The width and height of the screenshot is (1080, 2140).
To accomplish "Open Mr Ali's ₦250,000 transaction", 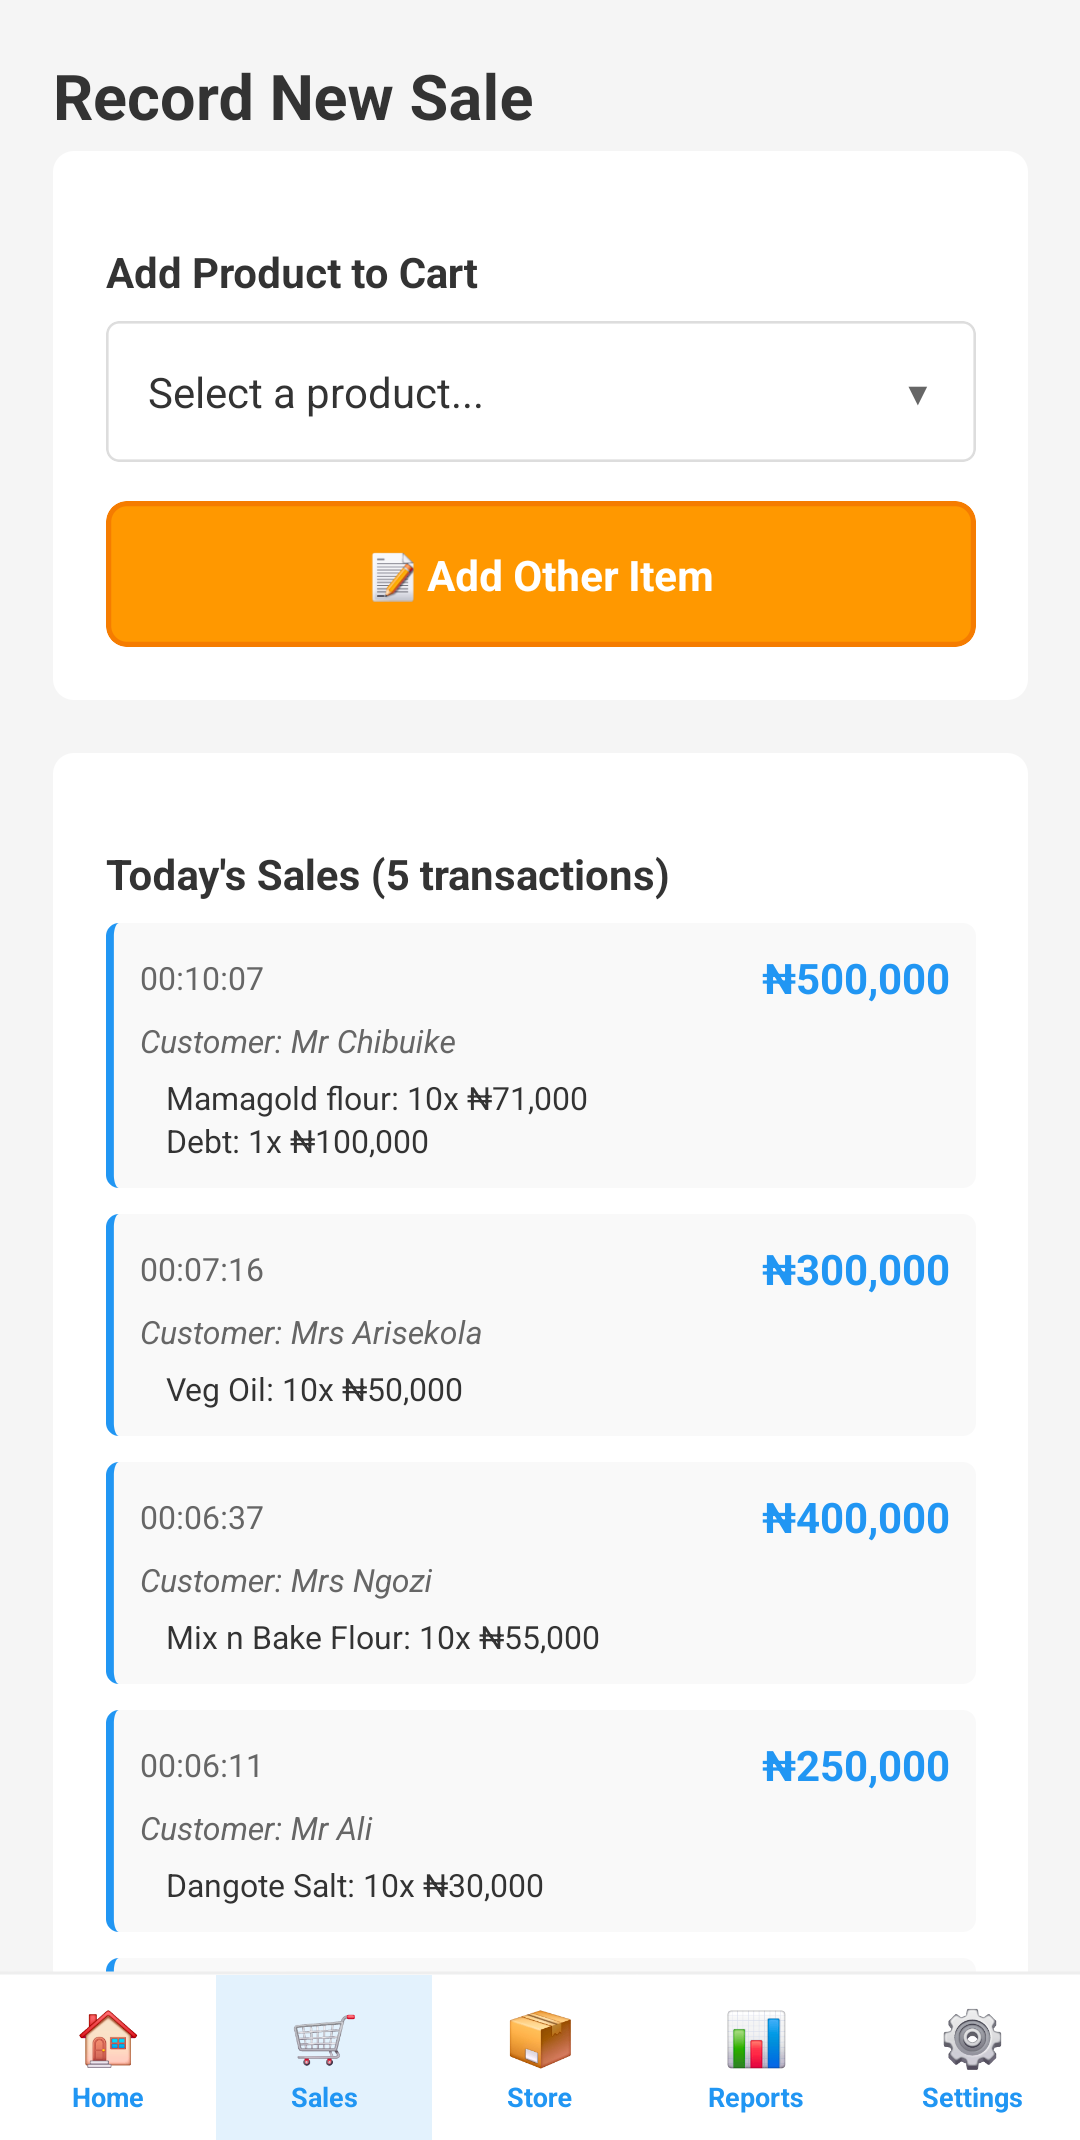I will click(540, 1821).
